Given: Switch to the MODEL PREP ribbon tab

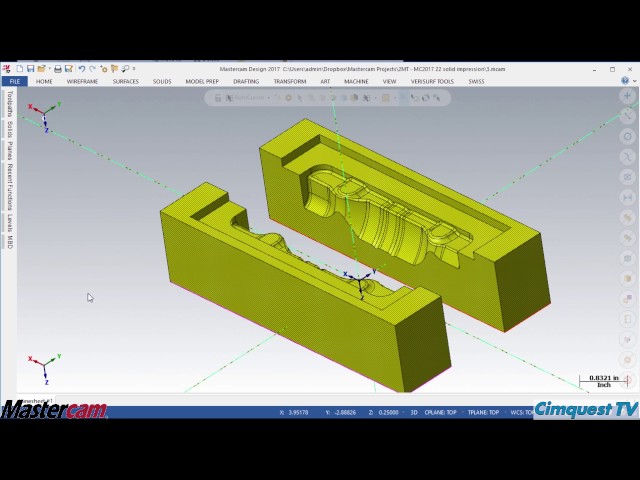Looking at the screenshot, I should tap(202, 81).
